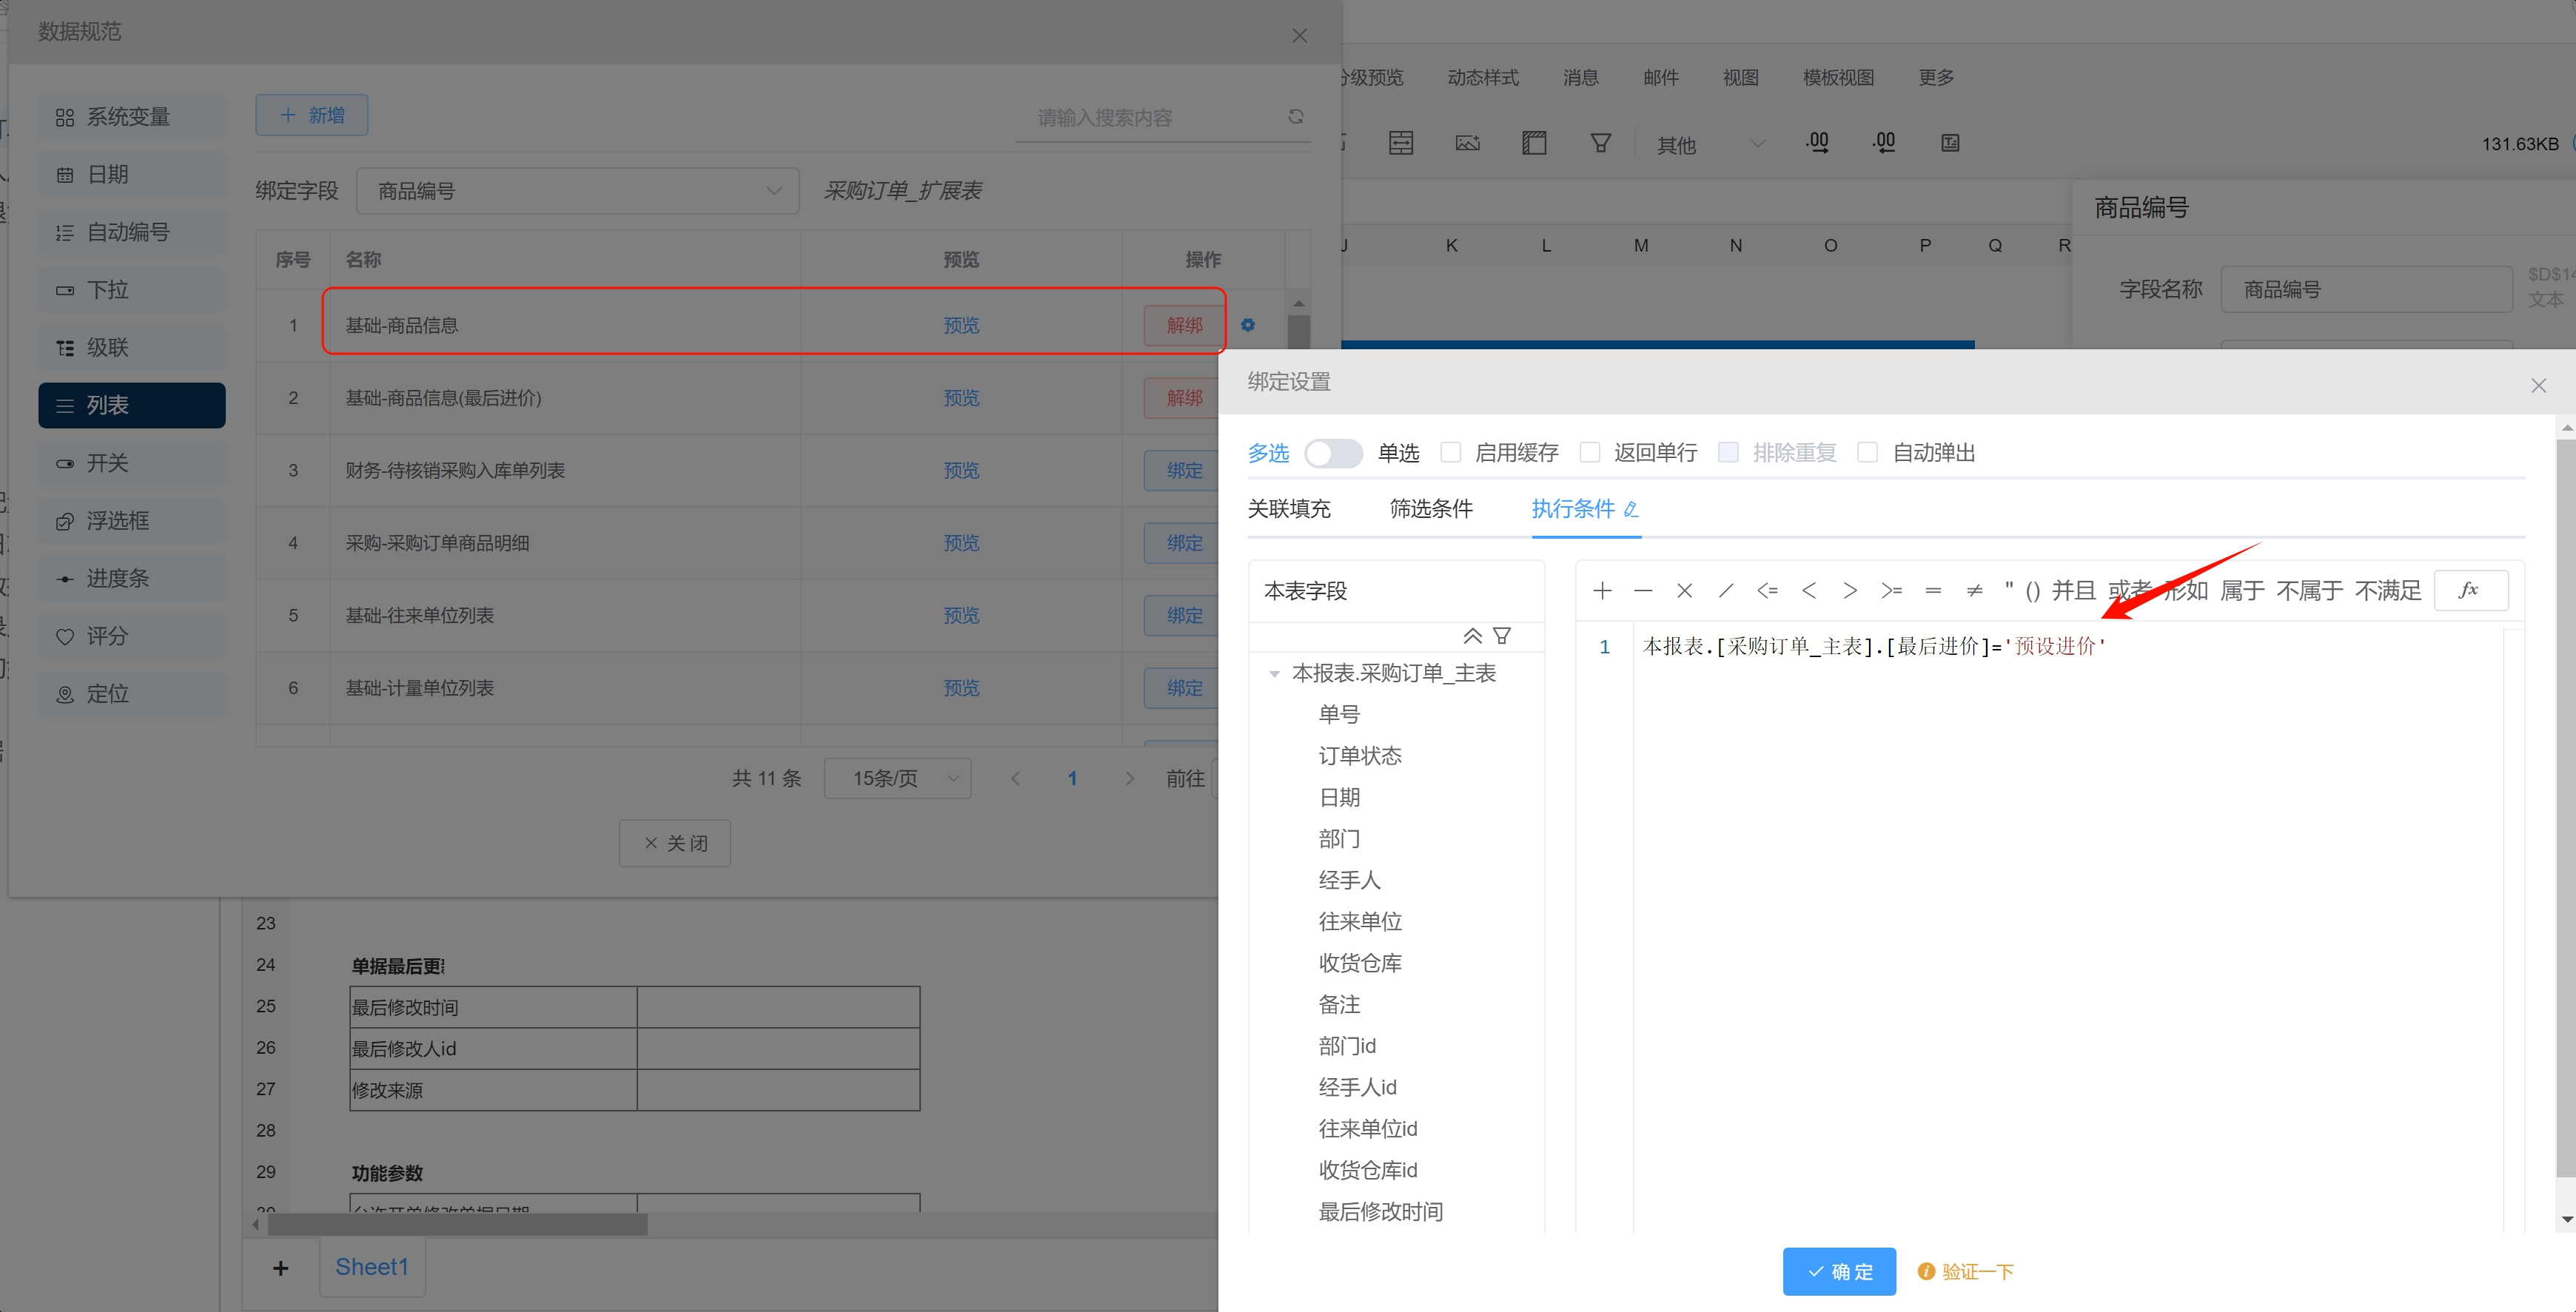Viewport: 2576px width, 1312px height.
Task: Click the multiply operator in formula toolbar
Action: click(x=1685, y=591)
